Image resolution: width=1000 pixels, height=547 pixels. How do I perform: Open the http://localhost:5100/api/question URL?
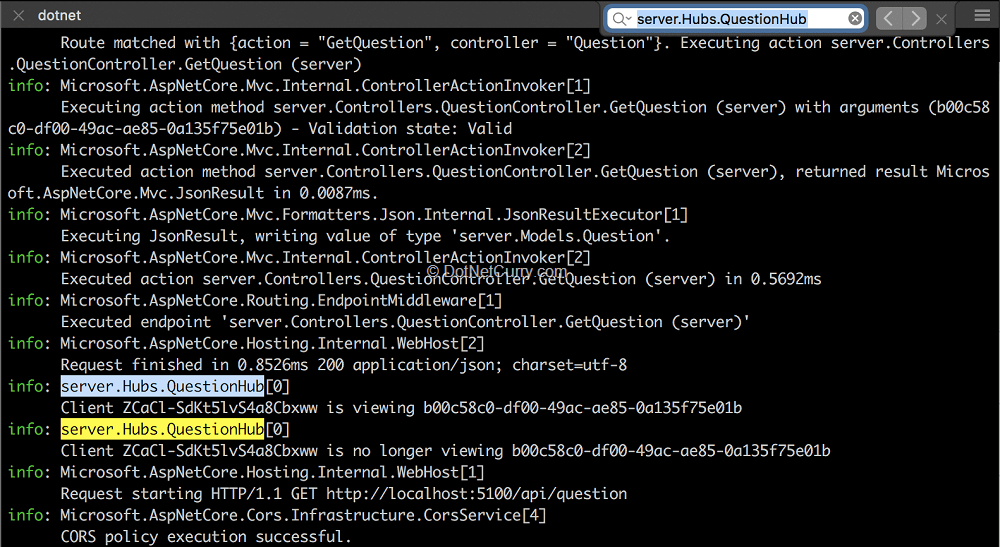pos(476,494)
